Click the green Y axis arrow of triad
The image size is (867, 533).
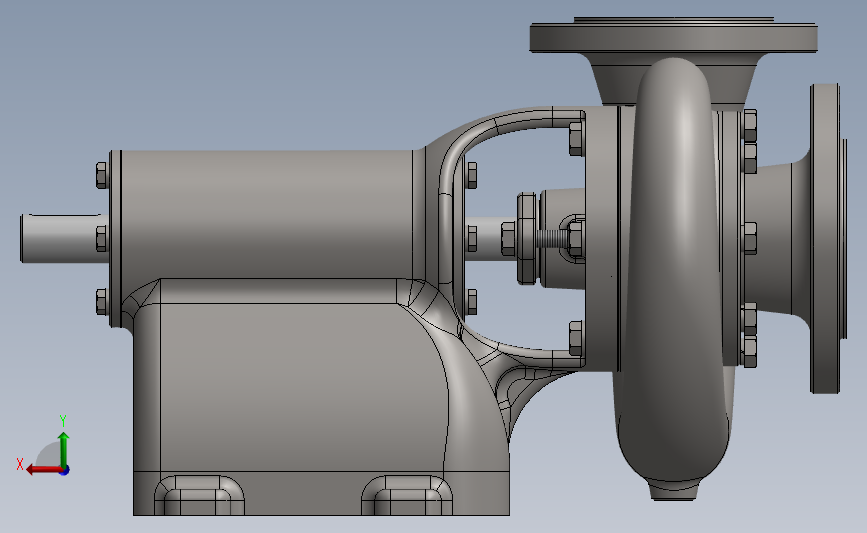[x=64, y=448]
